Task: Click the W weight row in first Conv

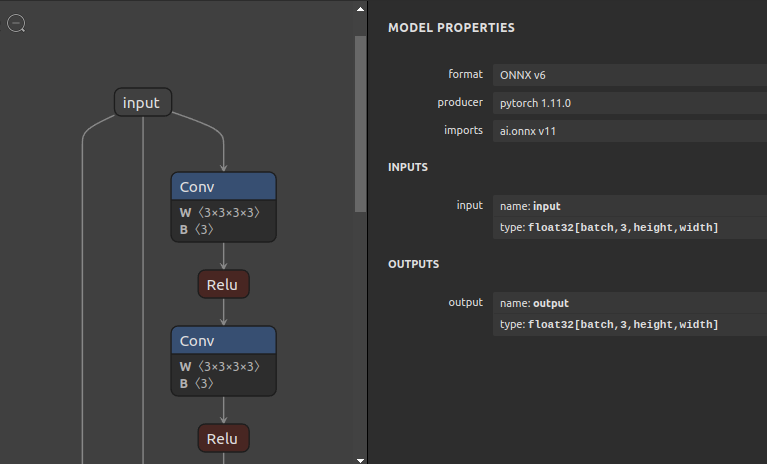Action: [223, 212]
